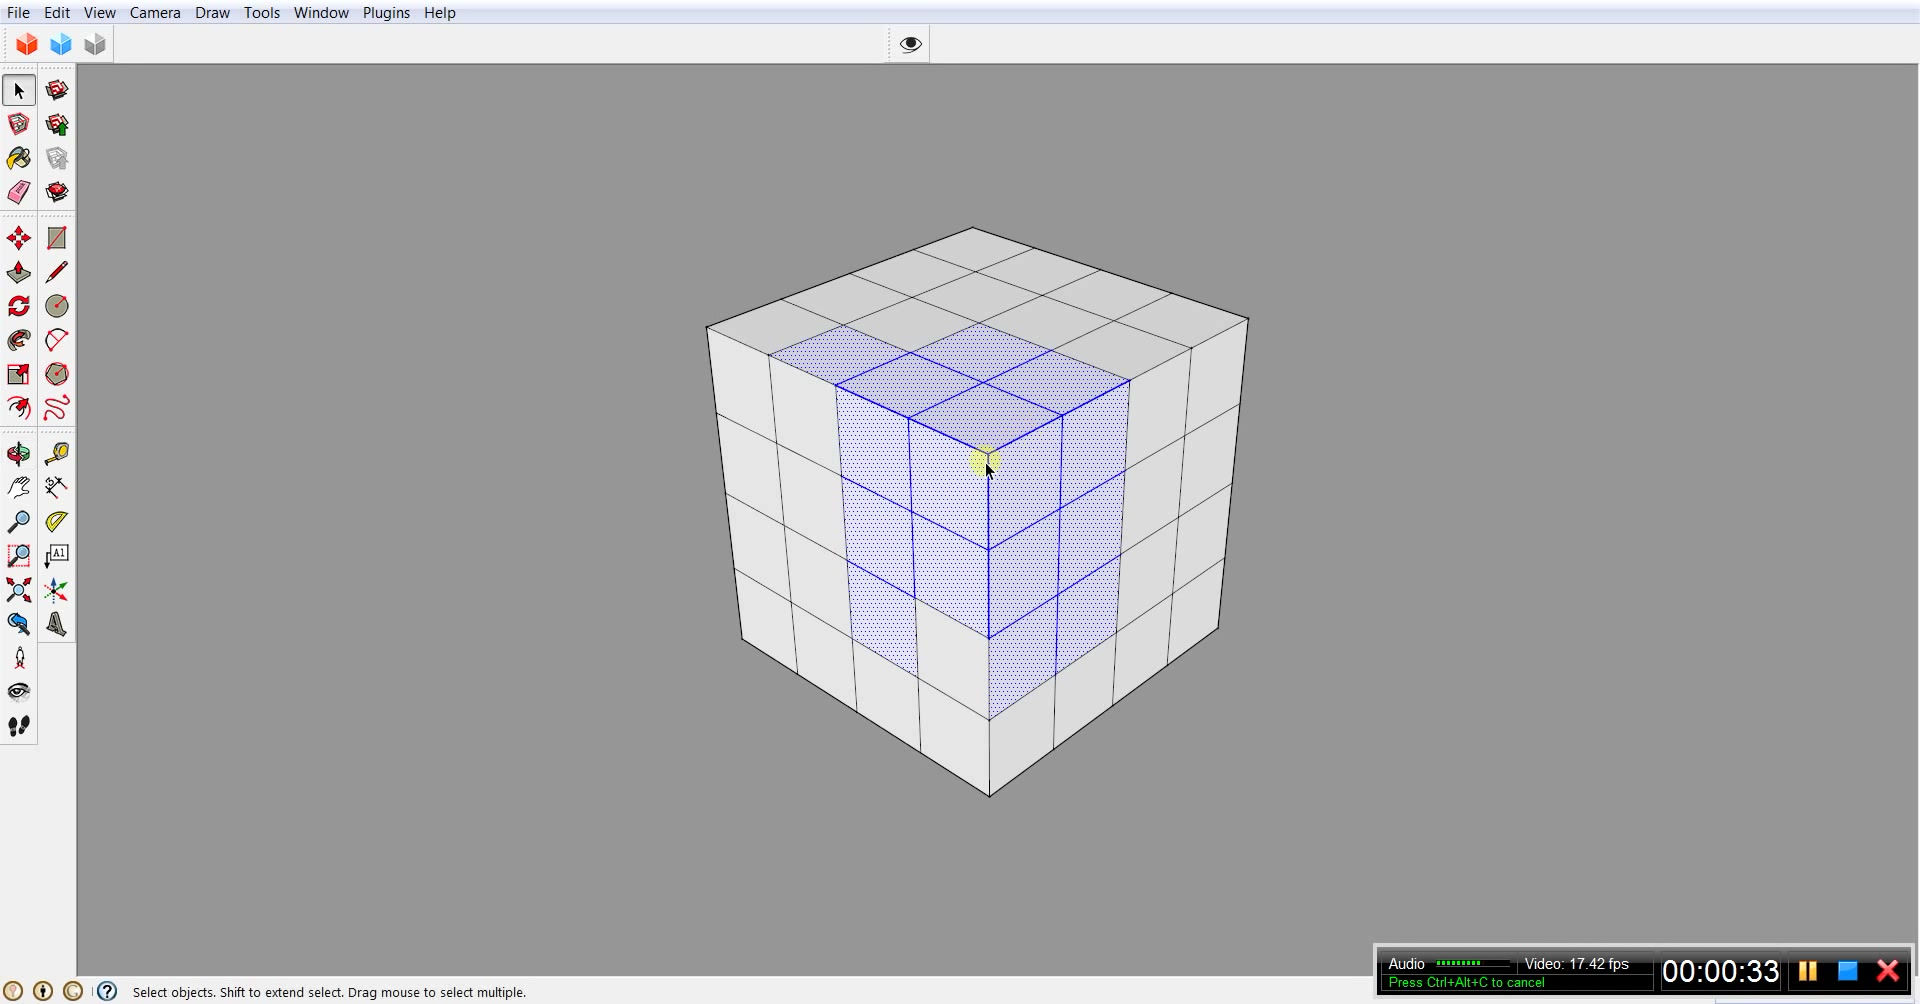The height and width of the screenshot is (1004, 1920).
Task: Open the Edit menu
Action: (57, 13)
